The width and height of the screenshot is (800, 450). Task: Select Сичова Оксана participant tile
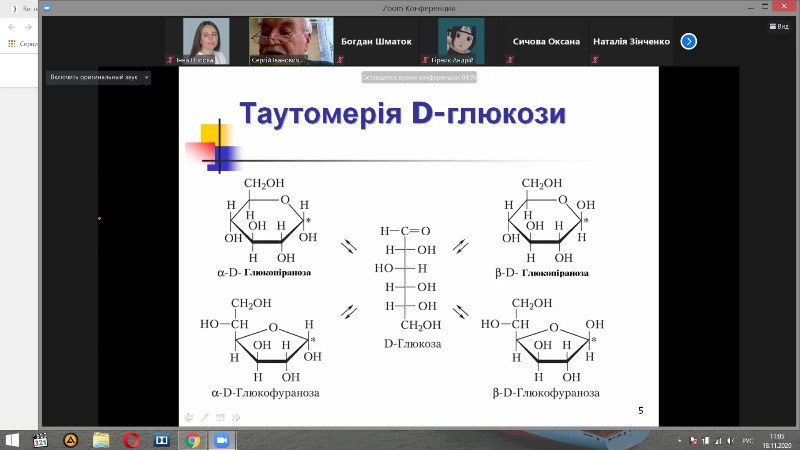[x=546, y=41]
